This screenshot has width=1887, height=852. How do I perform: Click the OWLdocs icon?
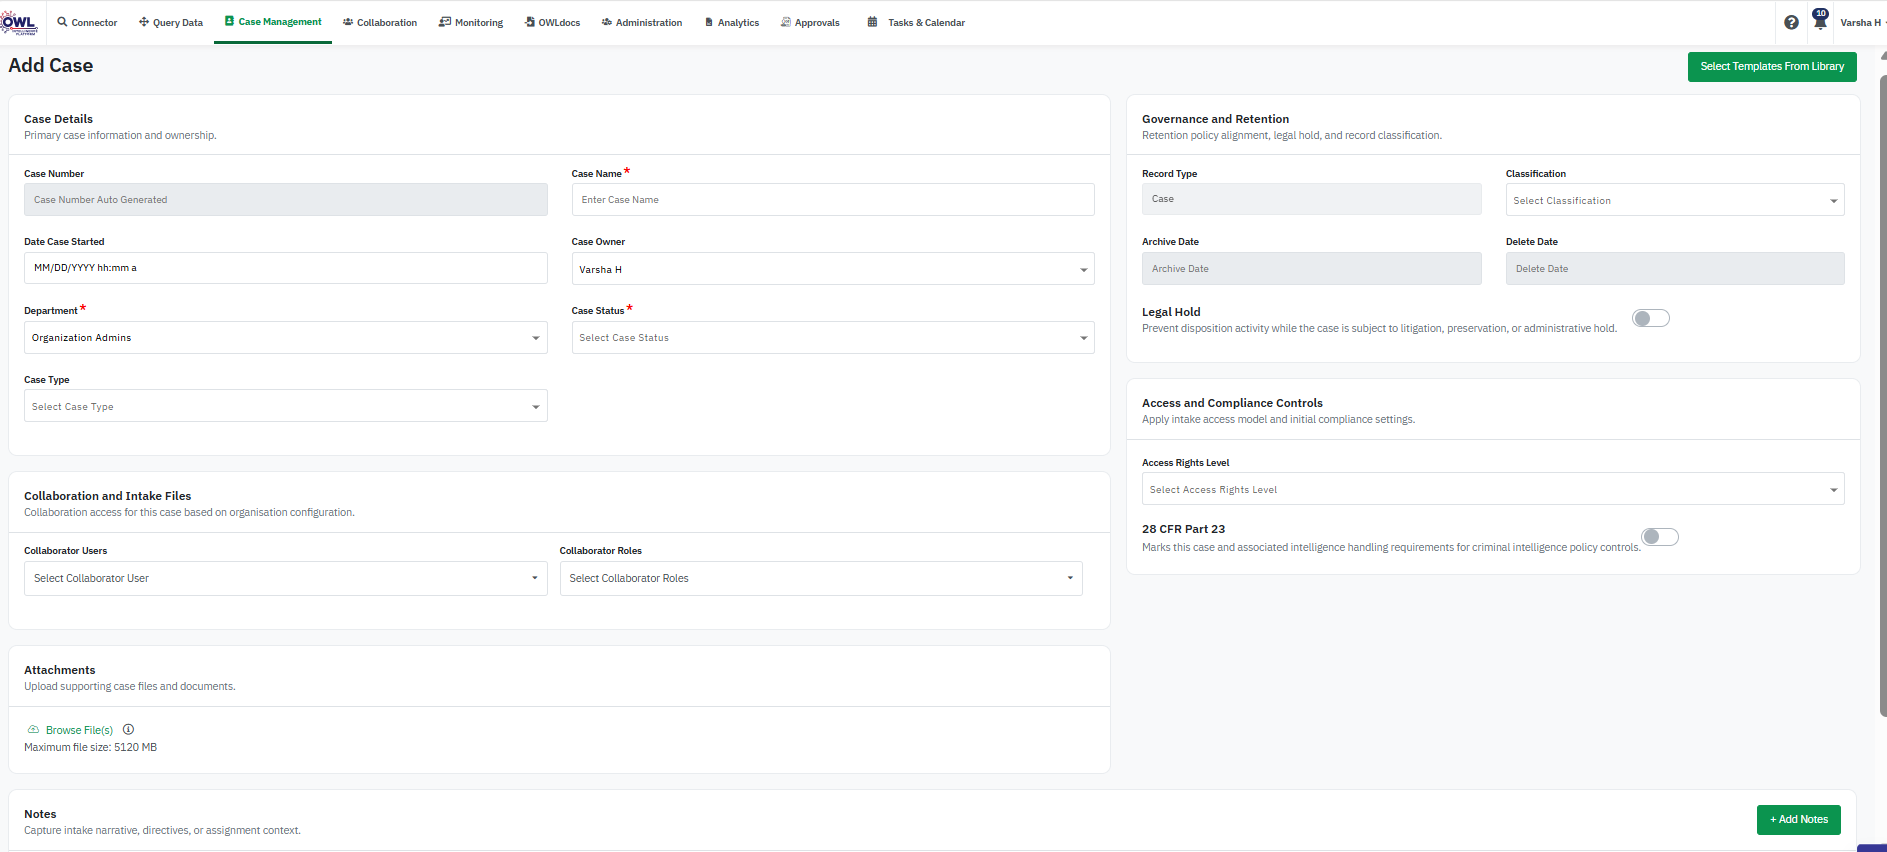530,22
